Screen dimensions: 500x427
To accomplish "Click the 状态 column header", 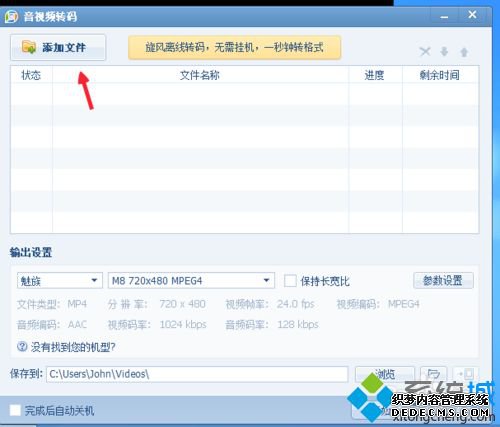I will (x=31, y=75).
